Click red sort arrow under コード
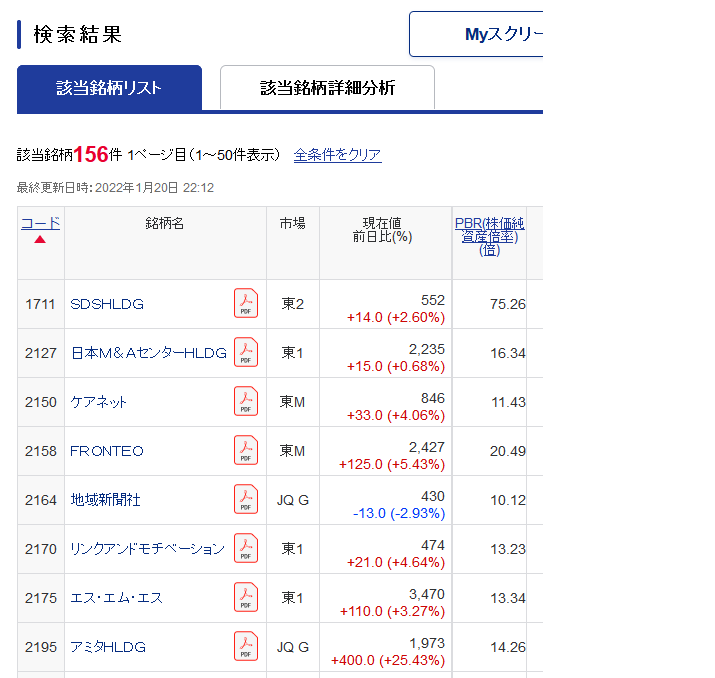This screenshot has height=678, width=715. tap(40, 240)
